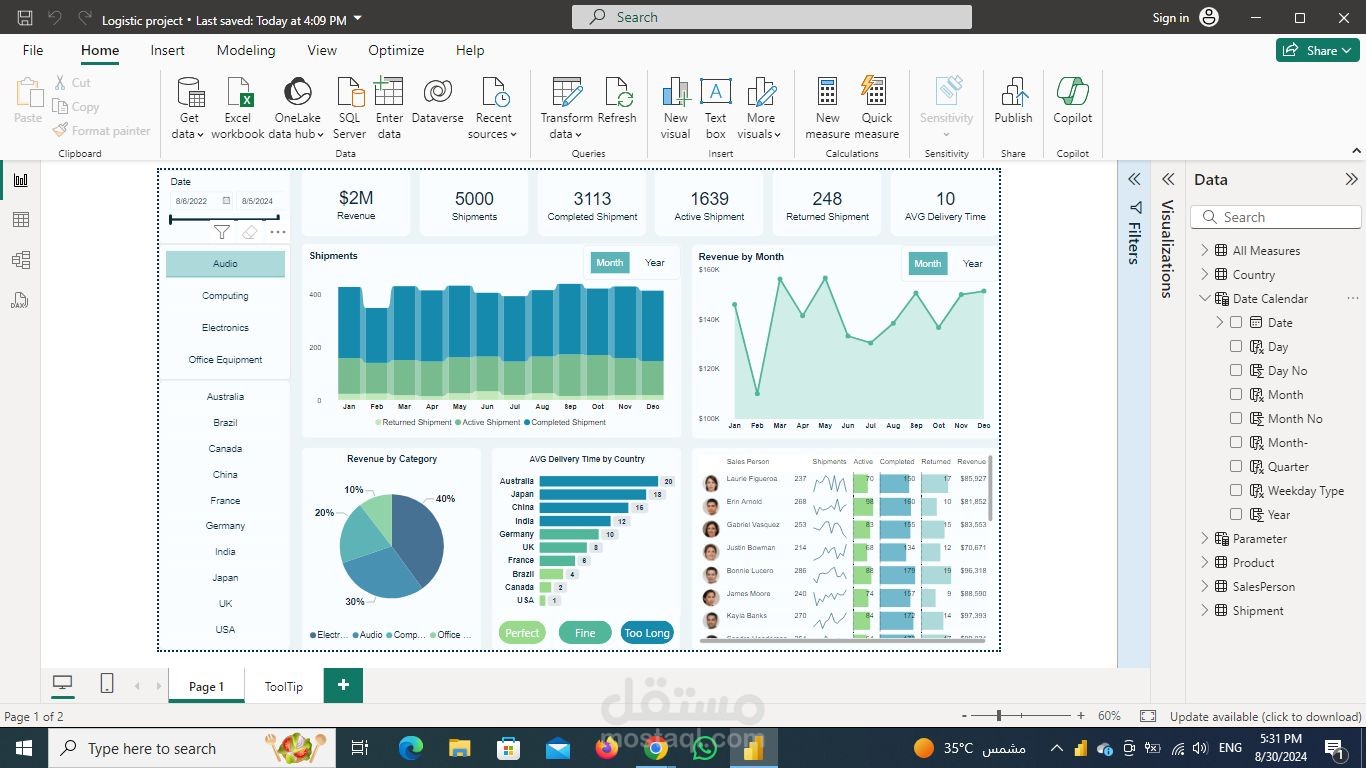Expand the SalesPerson table

(1205, 586)
